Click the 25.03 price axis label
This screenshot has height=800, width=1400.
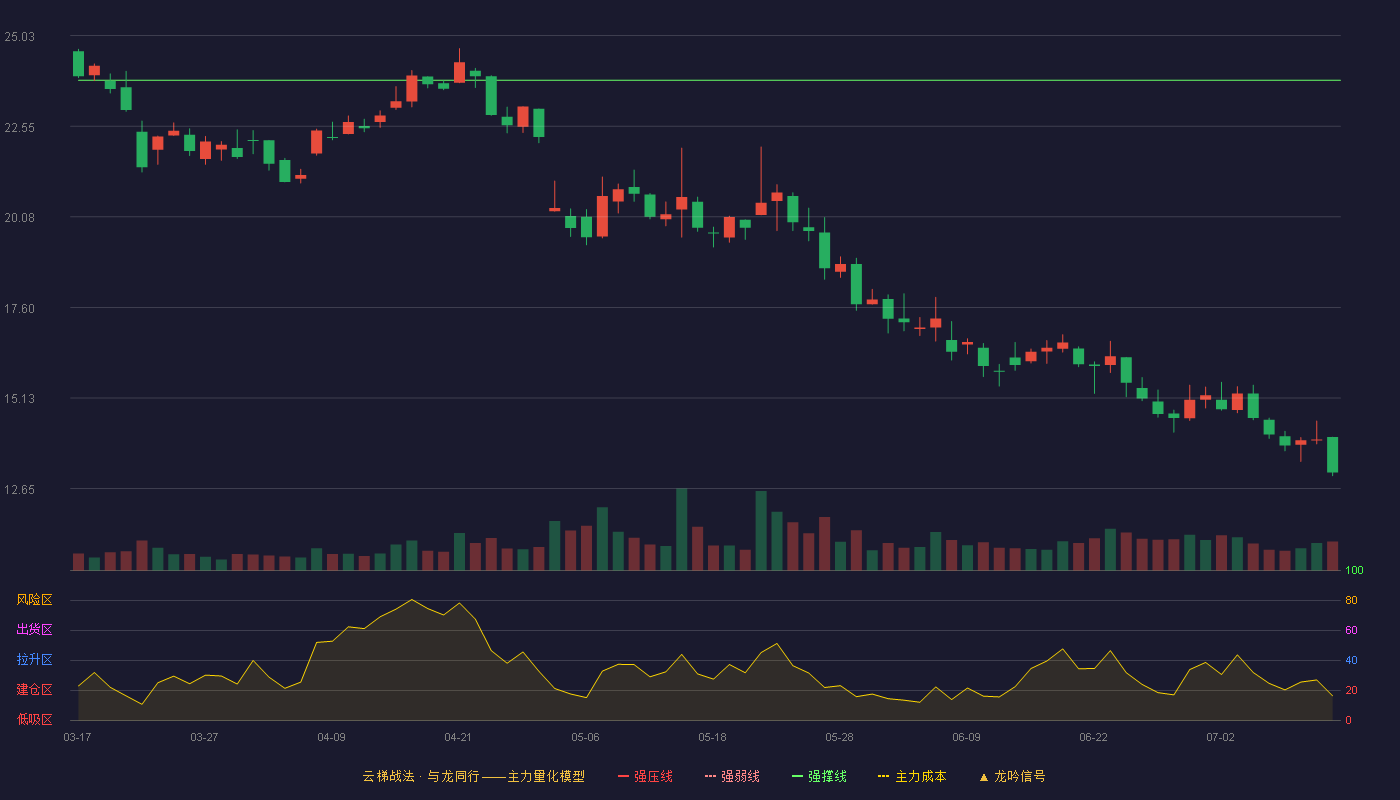tap(19, 37)
